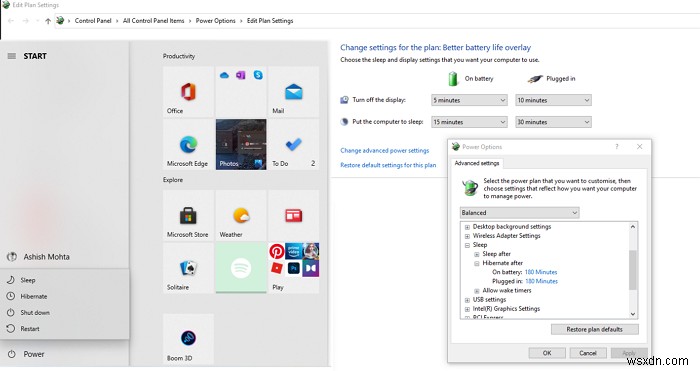
Task: Click Power Options breadcrumb
Action: (x=216, y=21)
